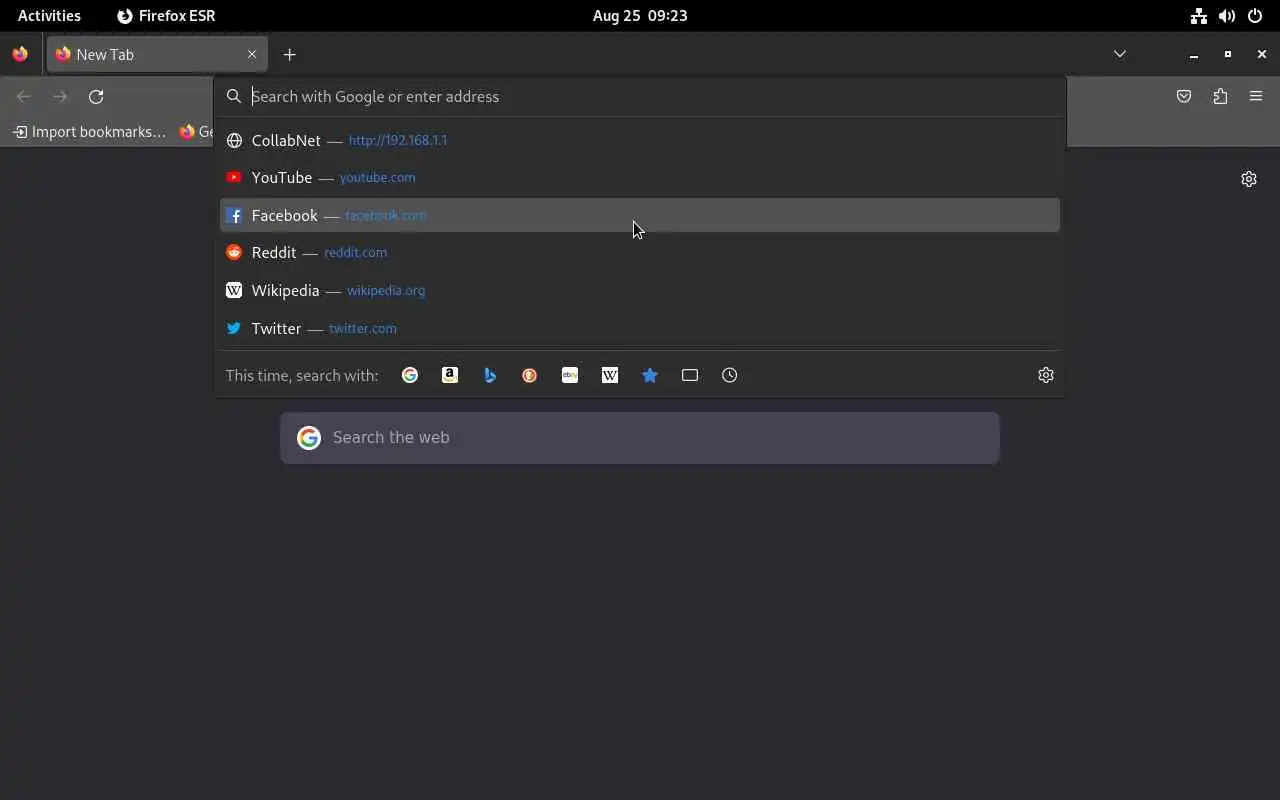Screen dimensions: 1280x800
Task: Search with Google icon in one-off searches
Action: click(410, 375)
